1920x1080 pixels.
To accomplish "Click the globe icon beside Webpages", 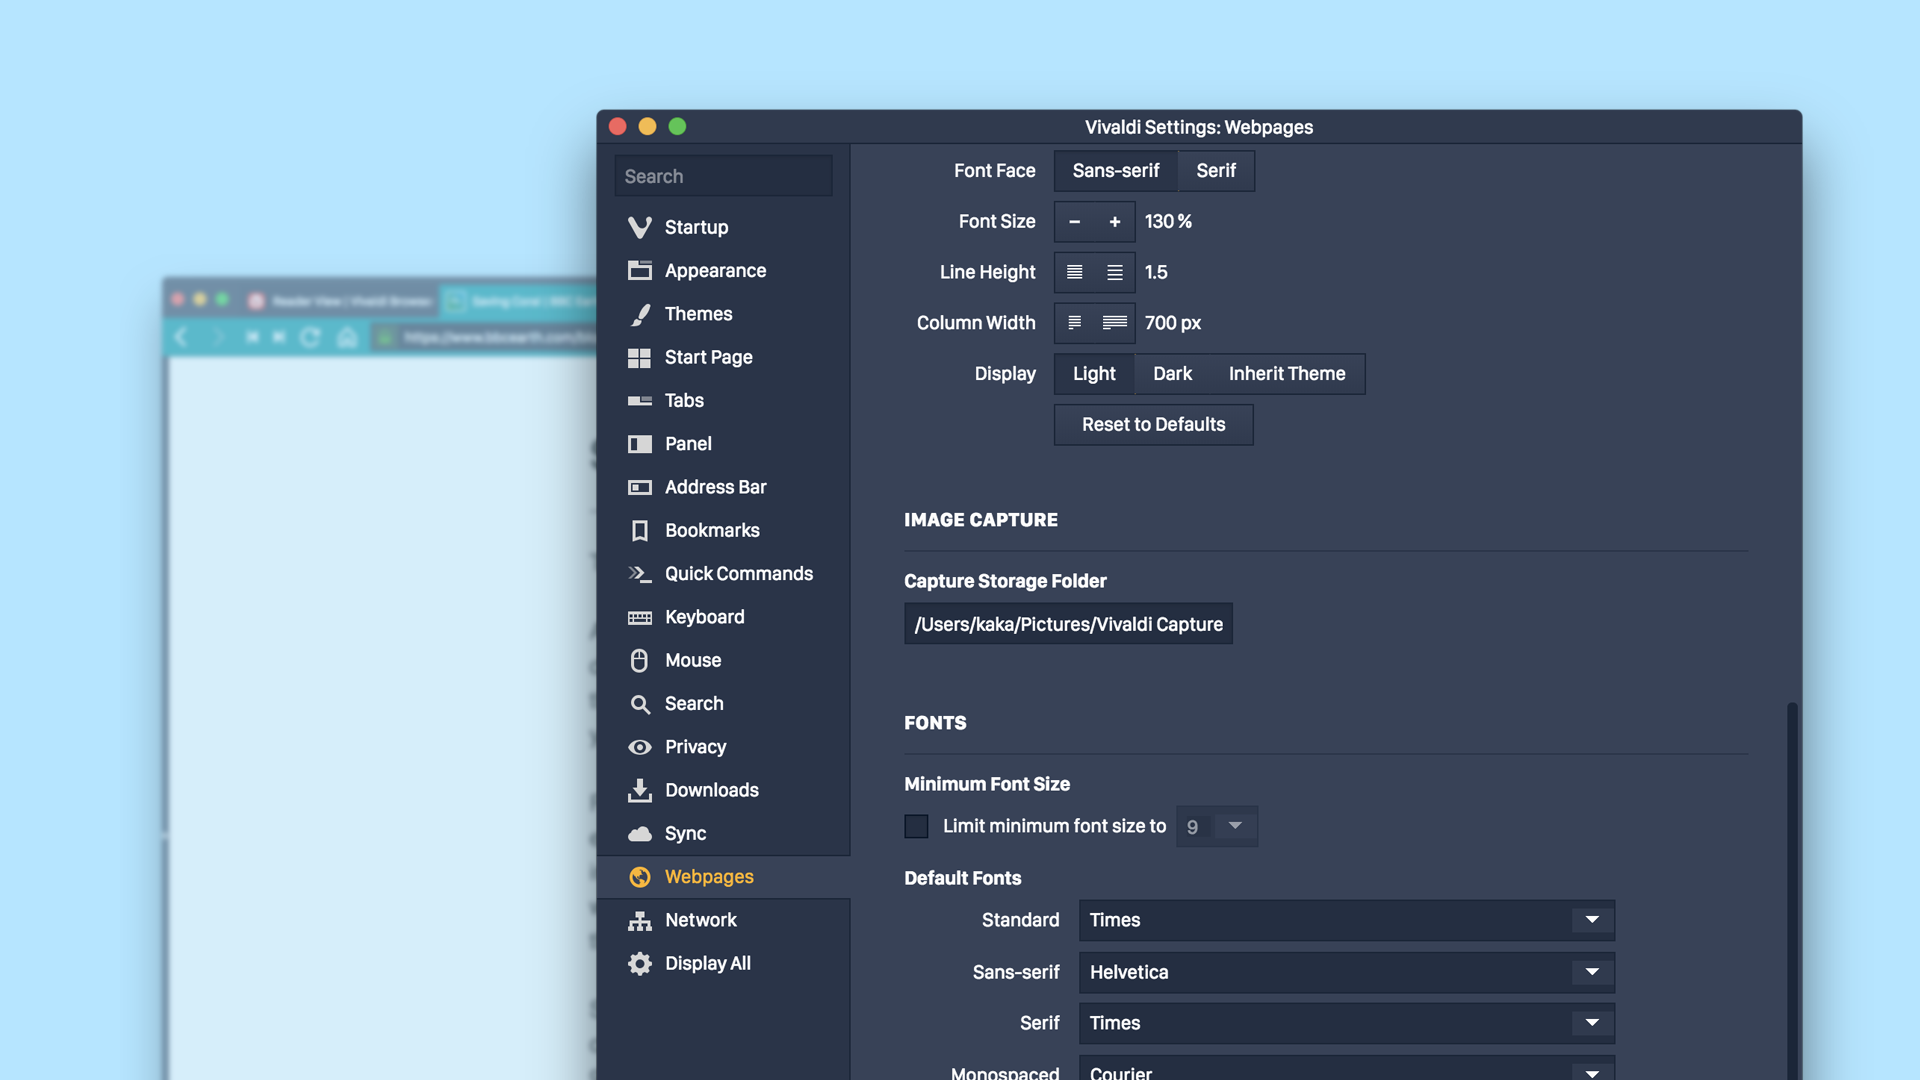I will click(640, 877).
